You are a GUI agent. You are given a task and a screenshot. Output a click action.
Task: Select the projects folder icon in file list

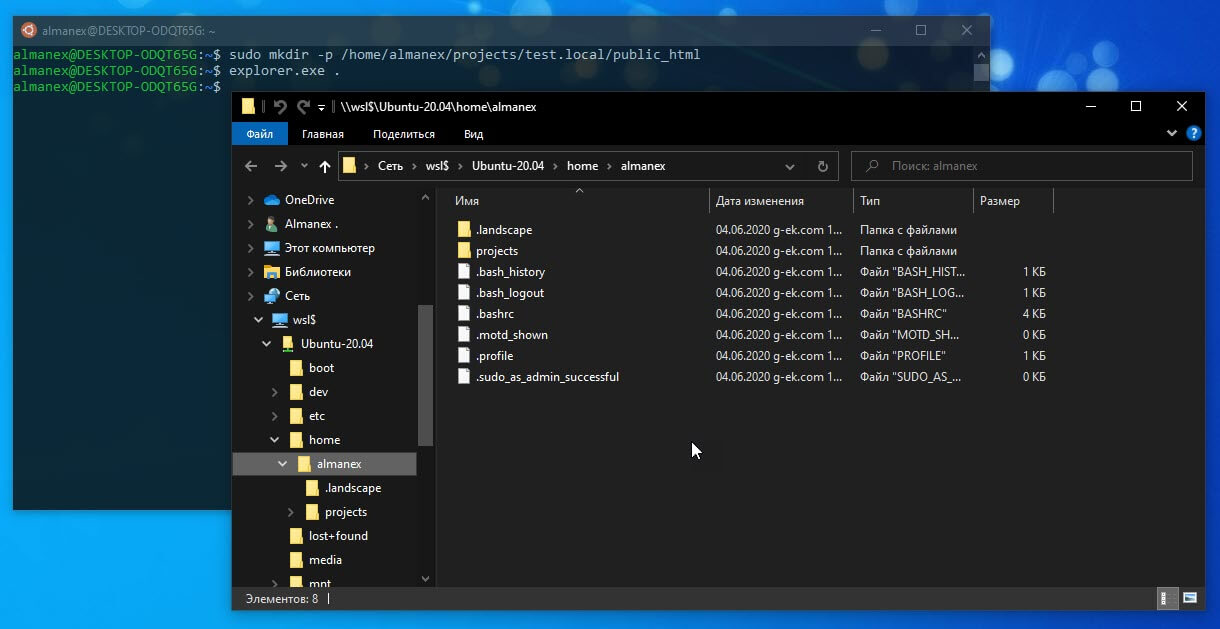click(x=464, y=251)
